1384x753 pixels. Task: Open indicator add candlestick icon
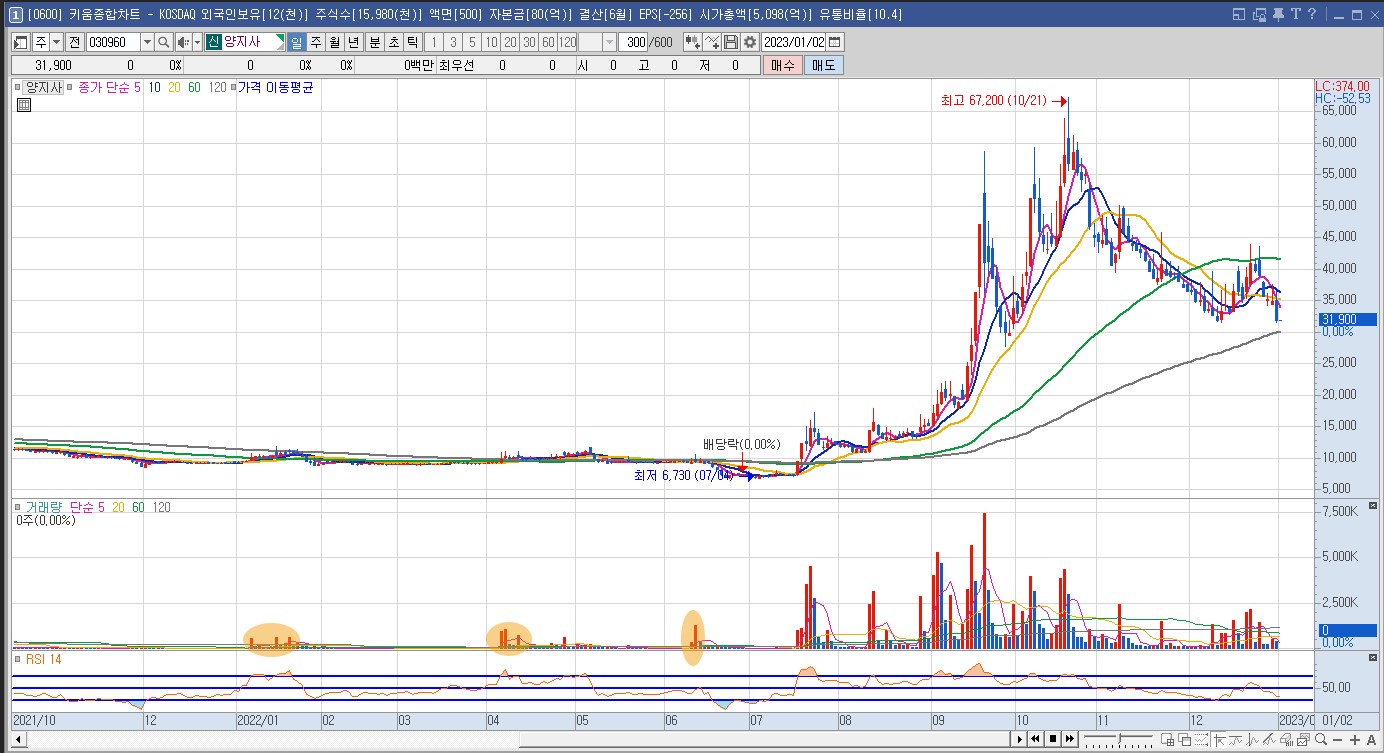(693, 42)
